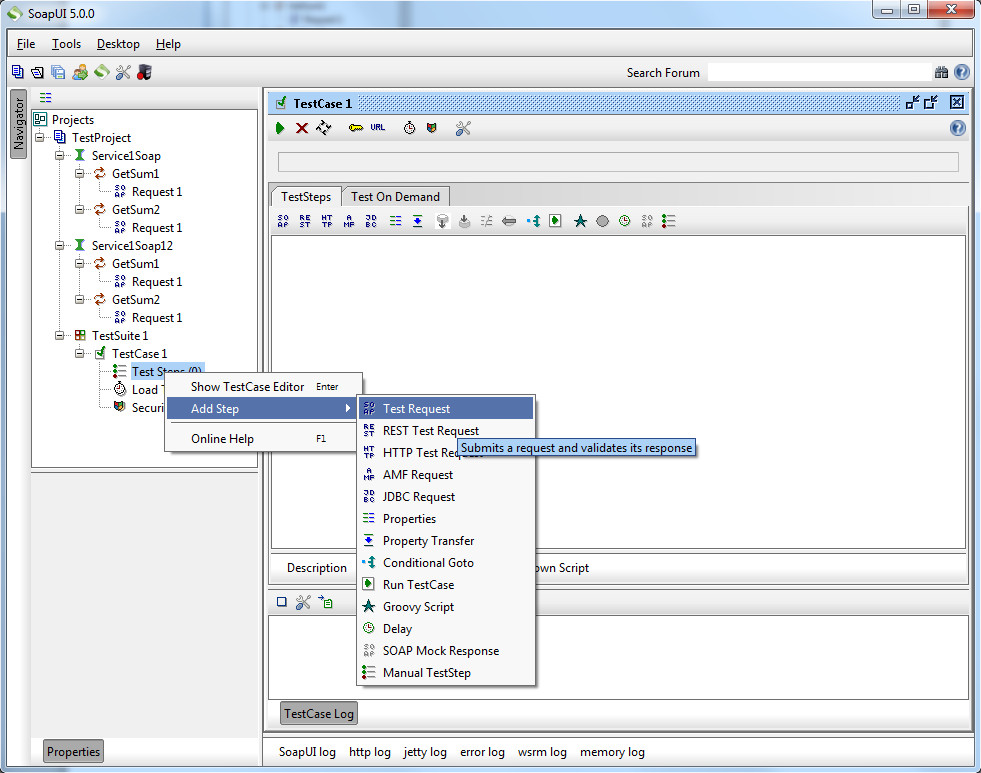Click the Search Forum input field
Screen dimensions: 981x773
pyautogui.click(x=820, y=73)
